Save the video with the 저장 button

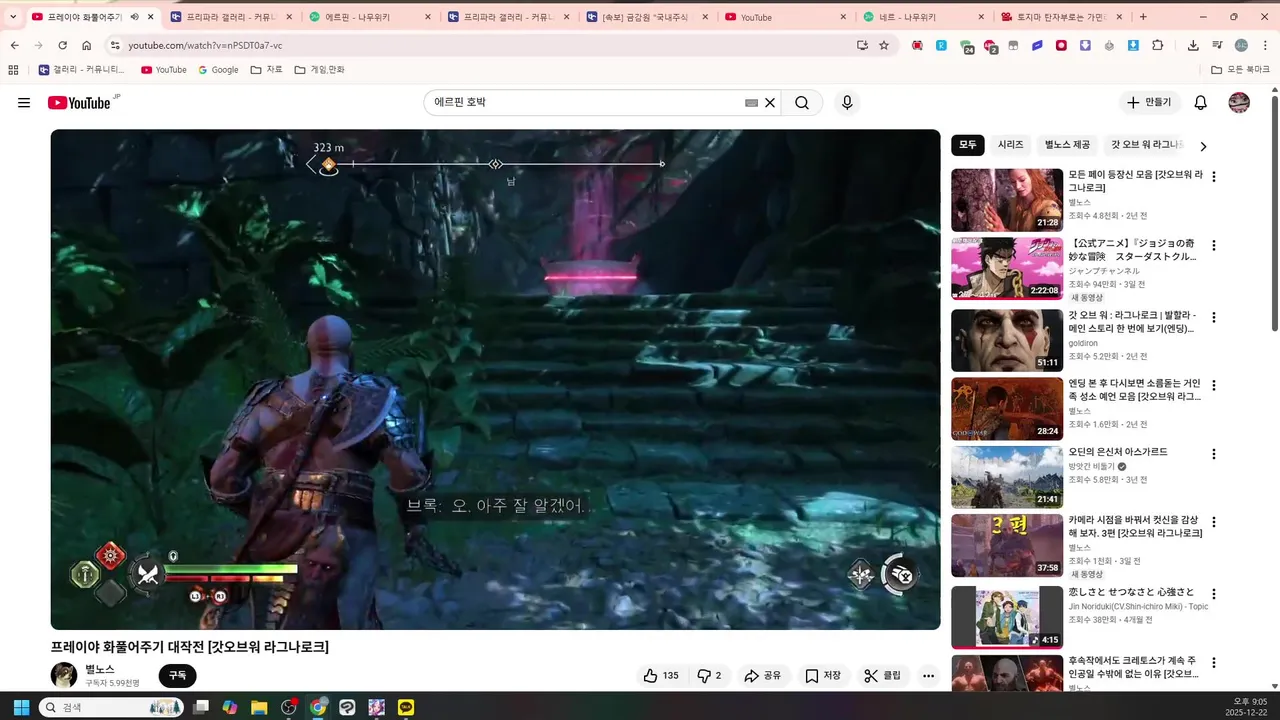click(x=823, y=676)
